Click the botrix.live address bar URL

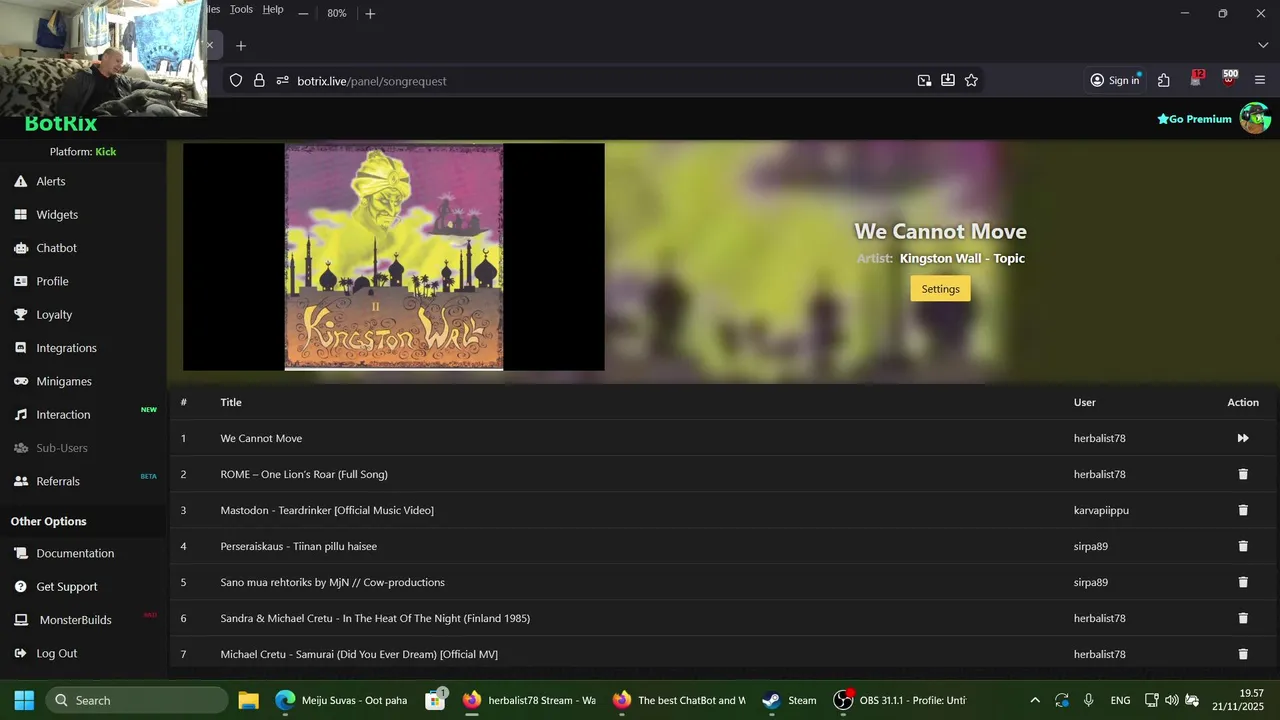point(372,81)
